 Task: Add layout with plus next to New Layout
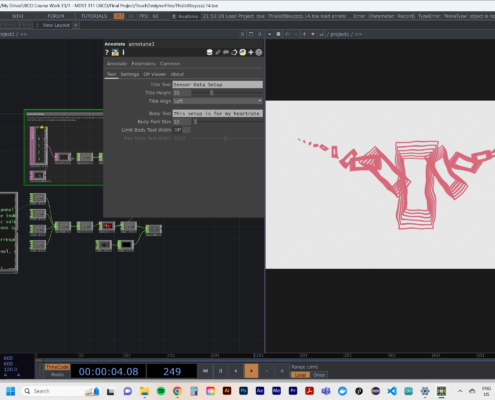coord(76,25)
